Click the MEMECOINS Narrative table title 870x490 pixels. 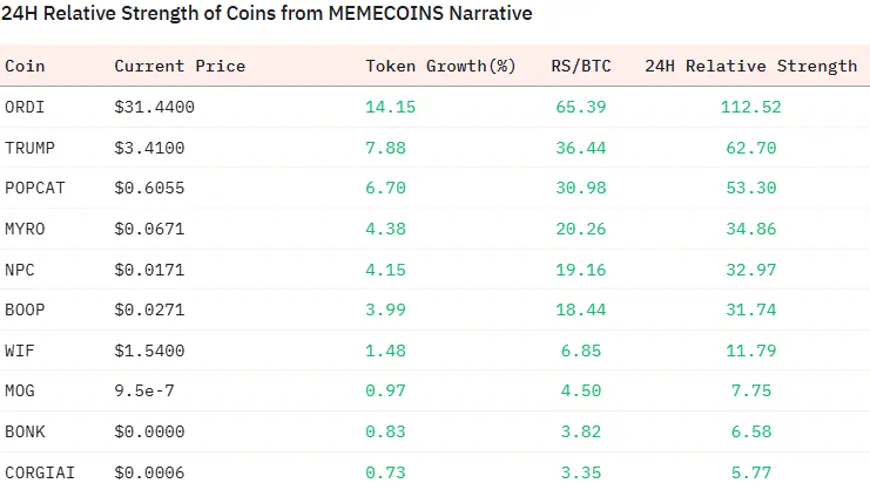tap(266, 14)
